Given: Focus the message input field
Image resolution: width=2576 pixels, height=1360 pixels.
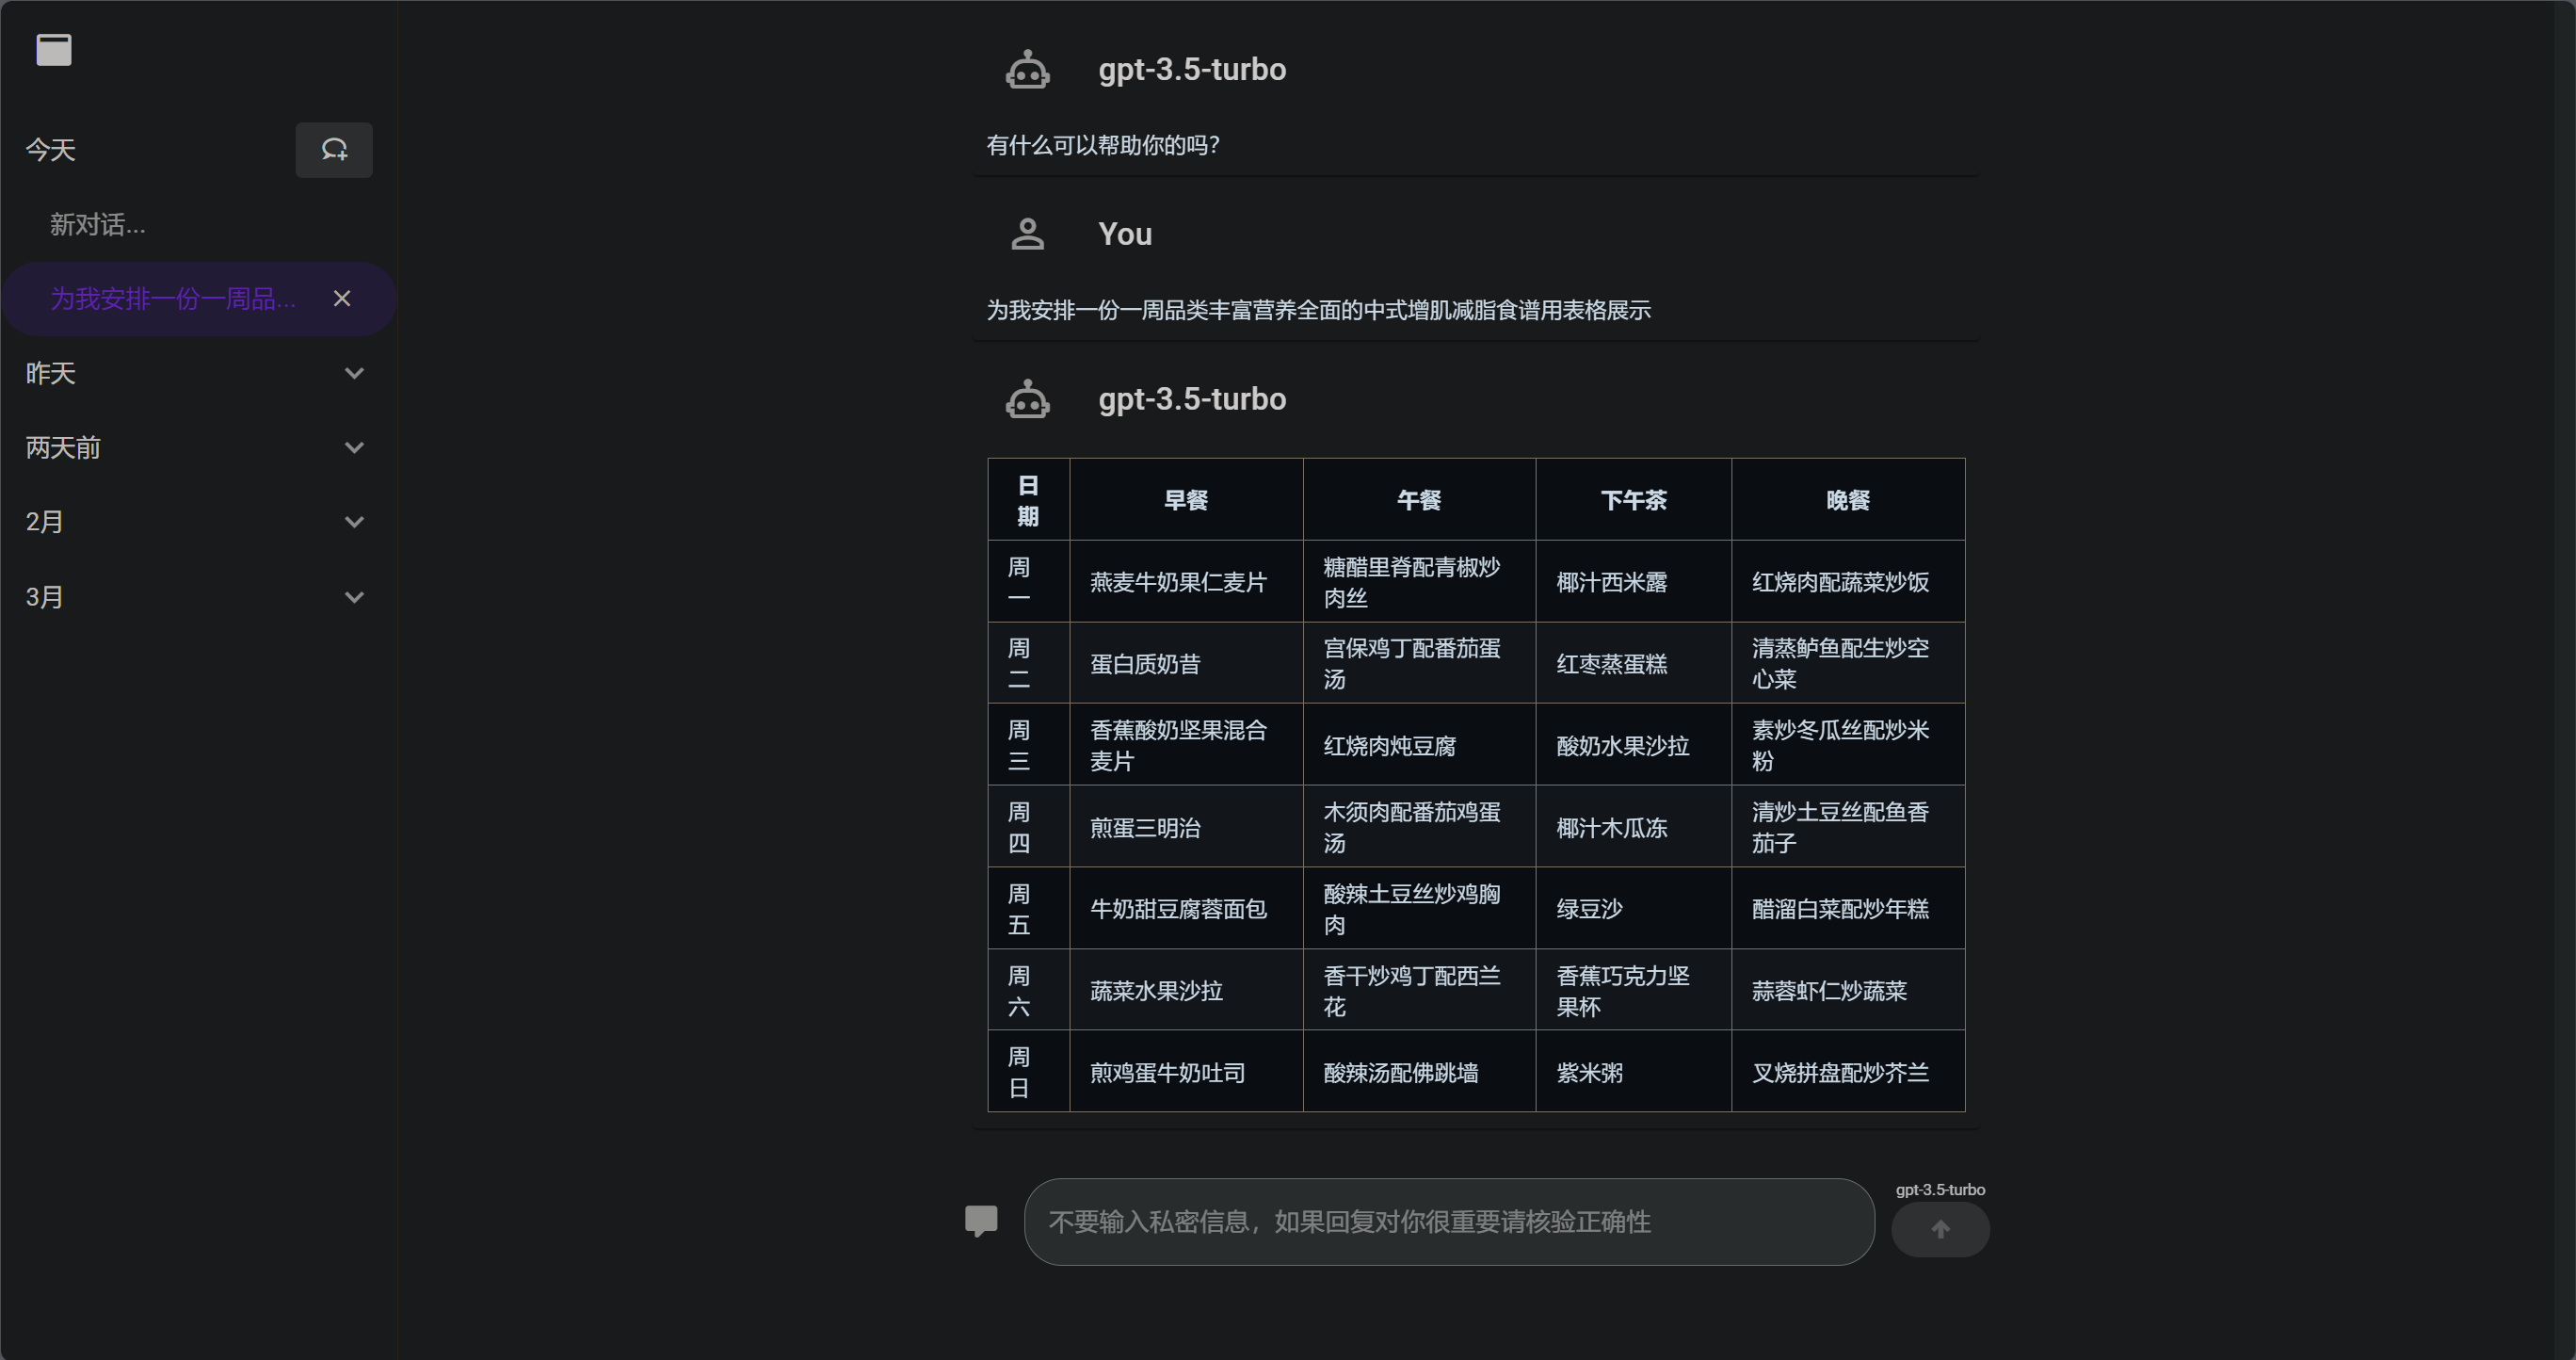Looking at the screenshot, I should point(1449,1222).
